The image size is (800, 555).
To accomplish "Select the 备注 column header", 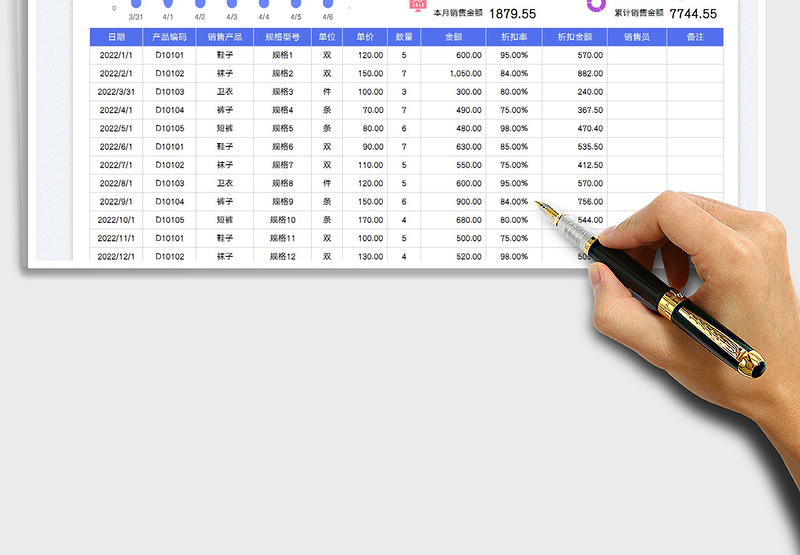I will pyautogui.click(x=695, y=37).
